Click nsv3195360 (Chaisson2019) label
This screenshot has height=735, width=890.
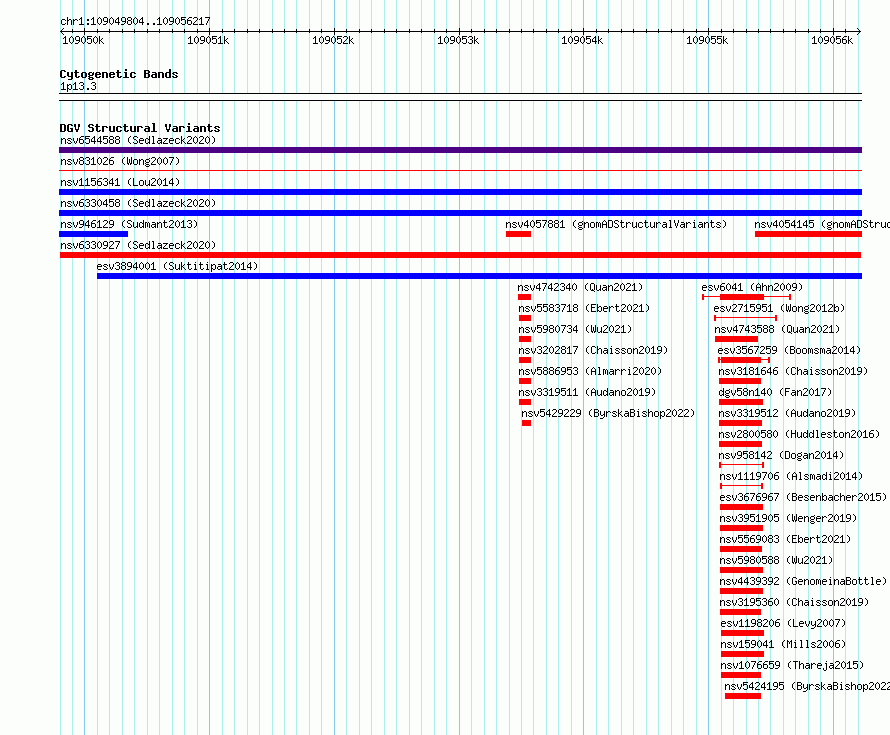795,602
